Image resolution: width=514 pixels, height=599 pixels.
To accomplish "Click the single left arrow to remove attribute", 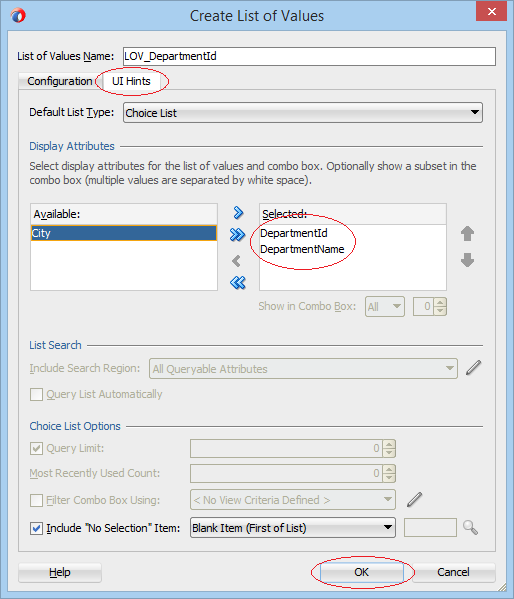I will (237, 261).
